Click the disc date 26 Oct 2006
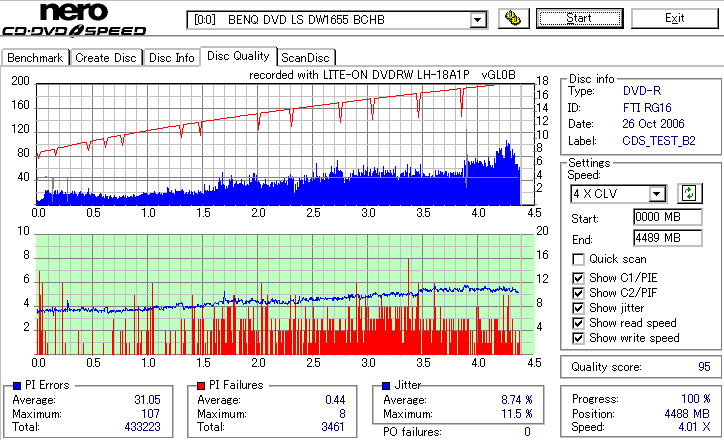Screen dimensions: 724x441 click(653, 124)
